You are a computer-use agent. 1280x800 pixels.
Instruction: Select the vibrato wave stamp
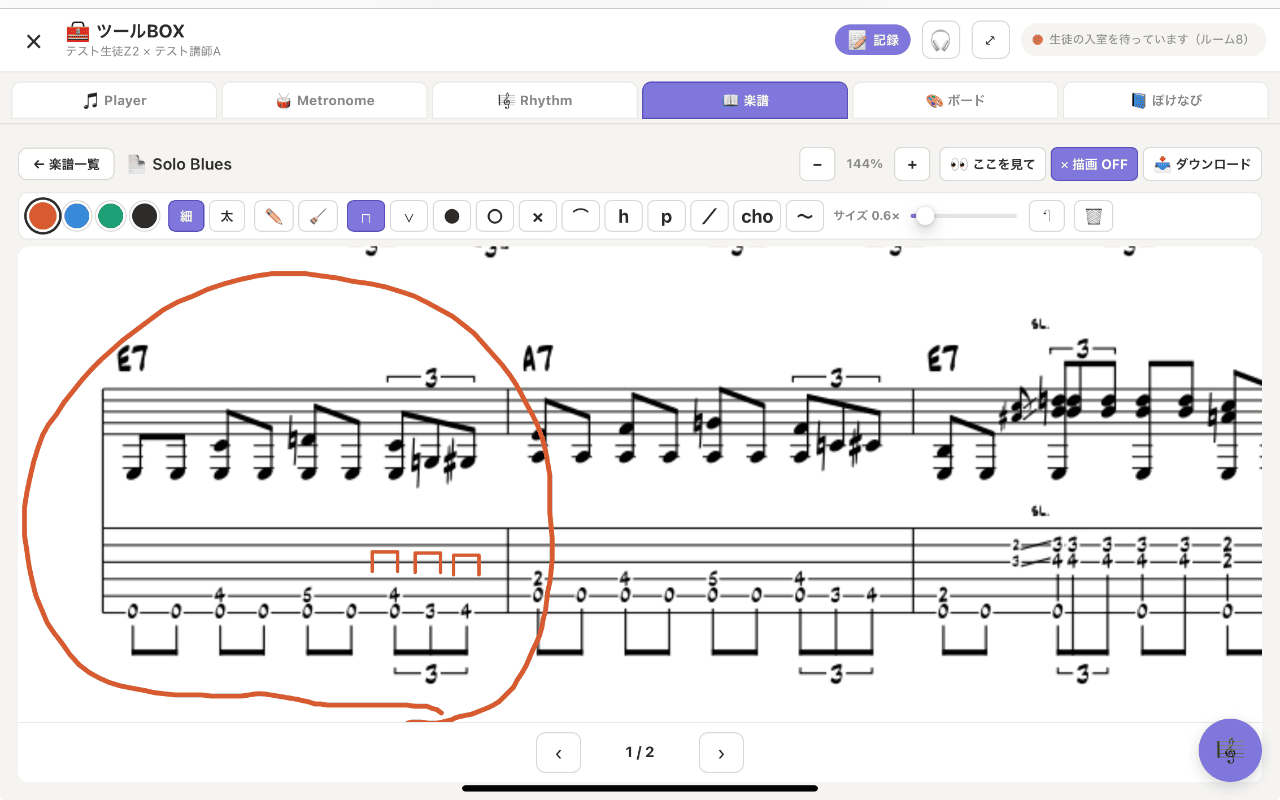coord(805,216)
